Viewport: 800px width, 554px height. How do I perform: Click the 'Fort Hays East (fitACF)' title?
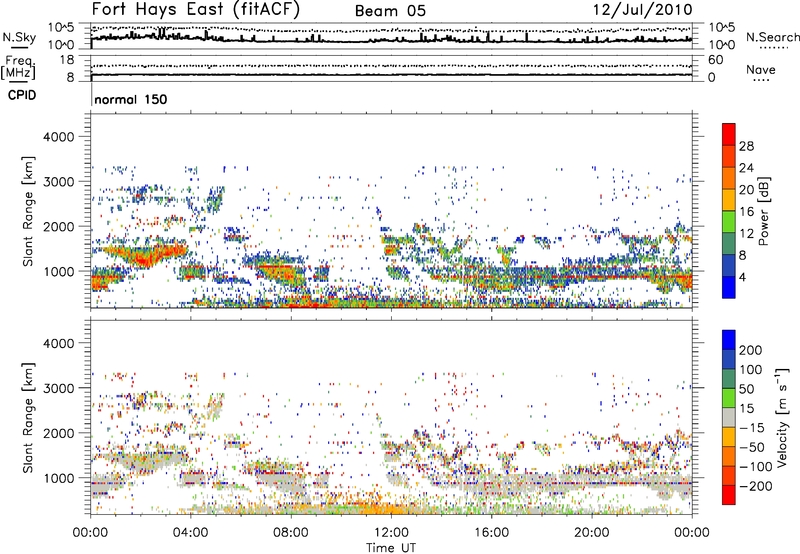(x=196, y=10)
